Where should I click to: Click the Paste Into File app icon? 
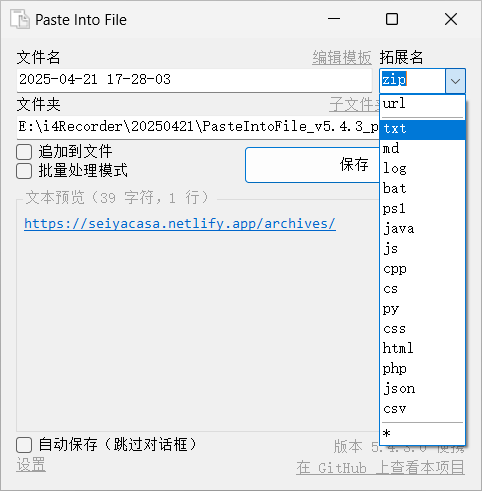click(20, 19)
